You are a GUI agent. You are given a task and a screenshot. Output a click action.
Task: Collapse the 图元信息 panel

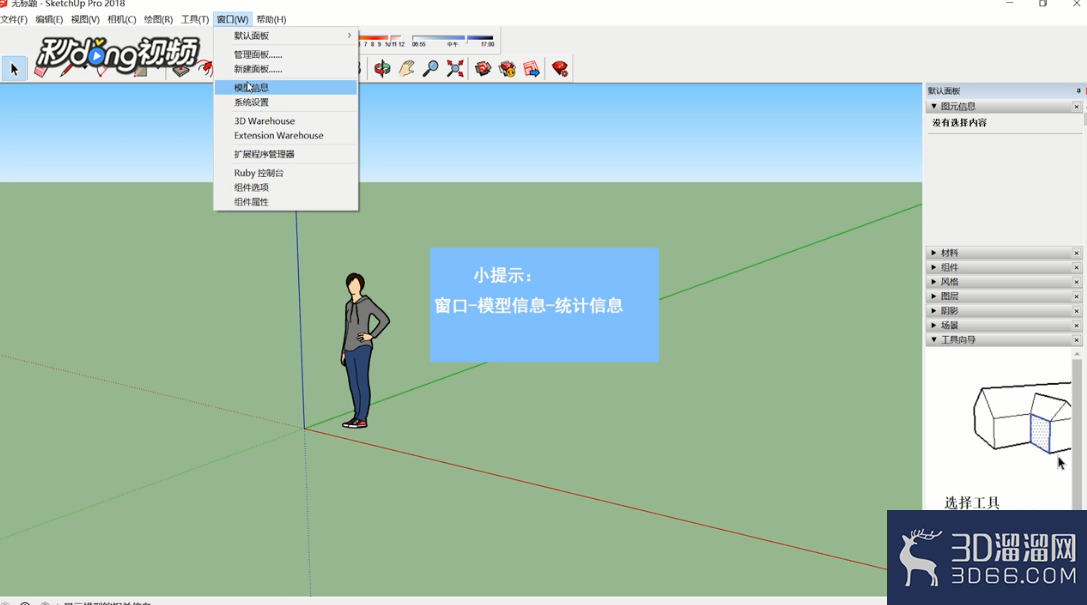tap(934, 107)
